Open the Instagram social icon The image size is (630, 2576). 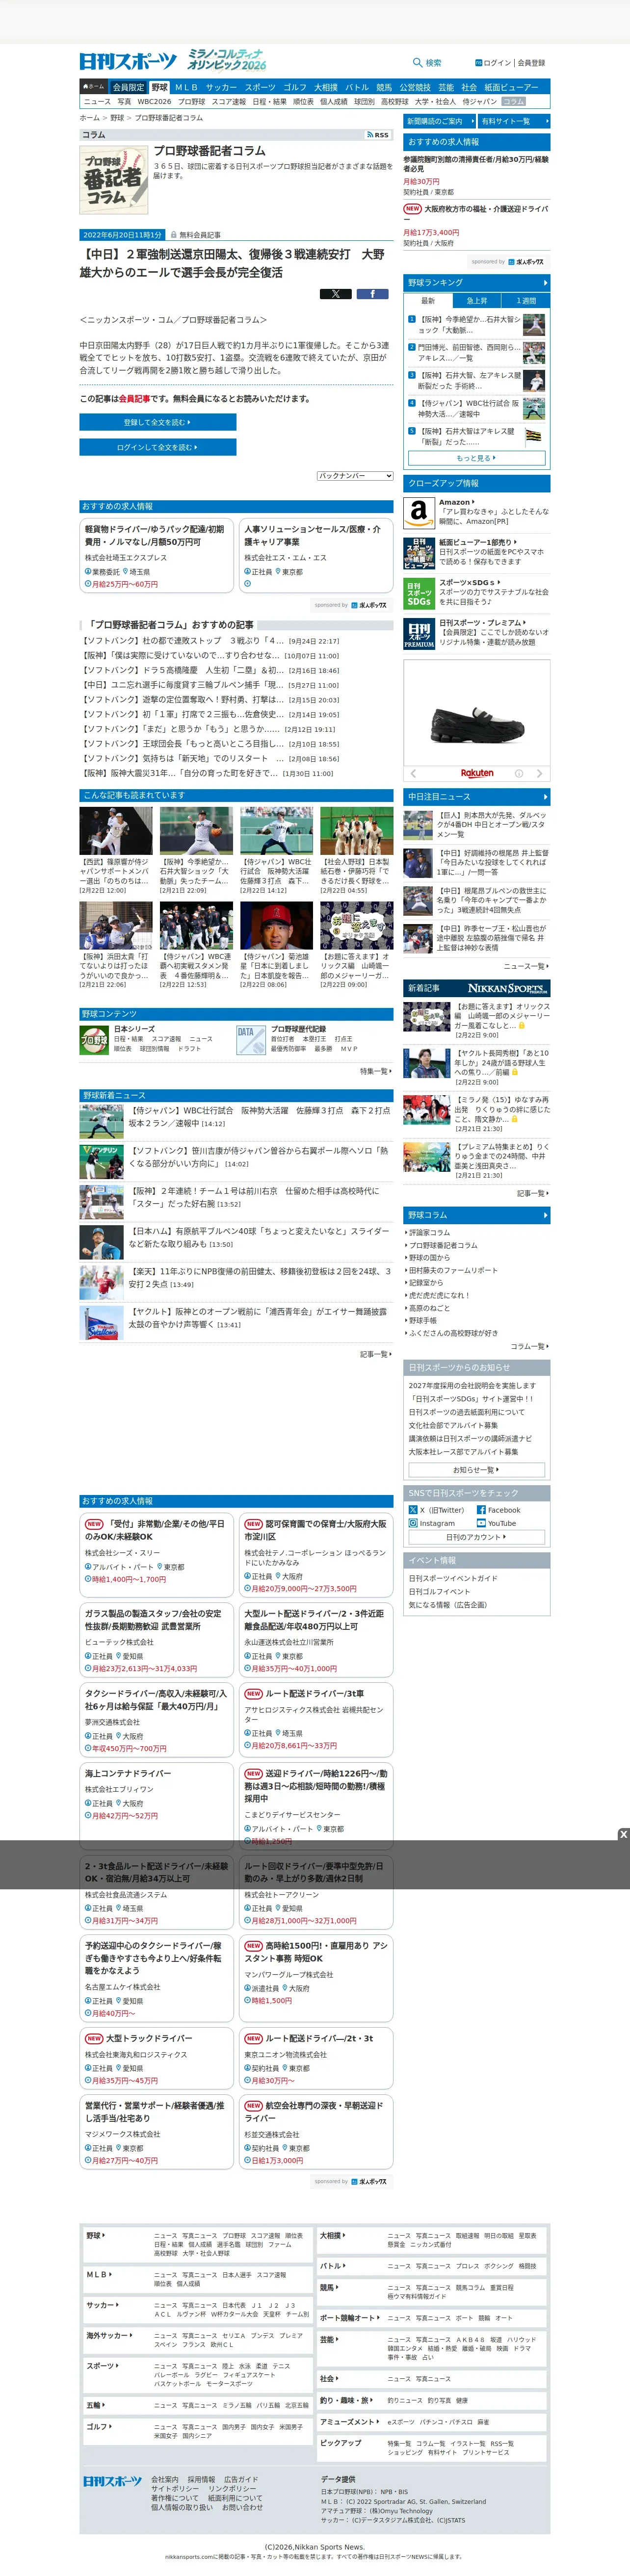pyautogui.click(x=413, y=1523)
